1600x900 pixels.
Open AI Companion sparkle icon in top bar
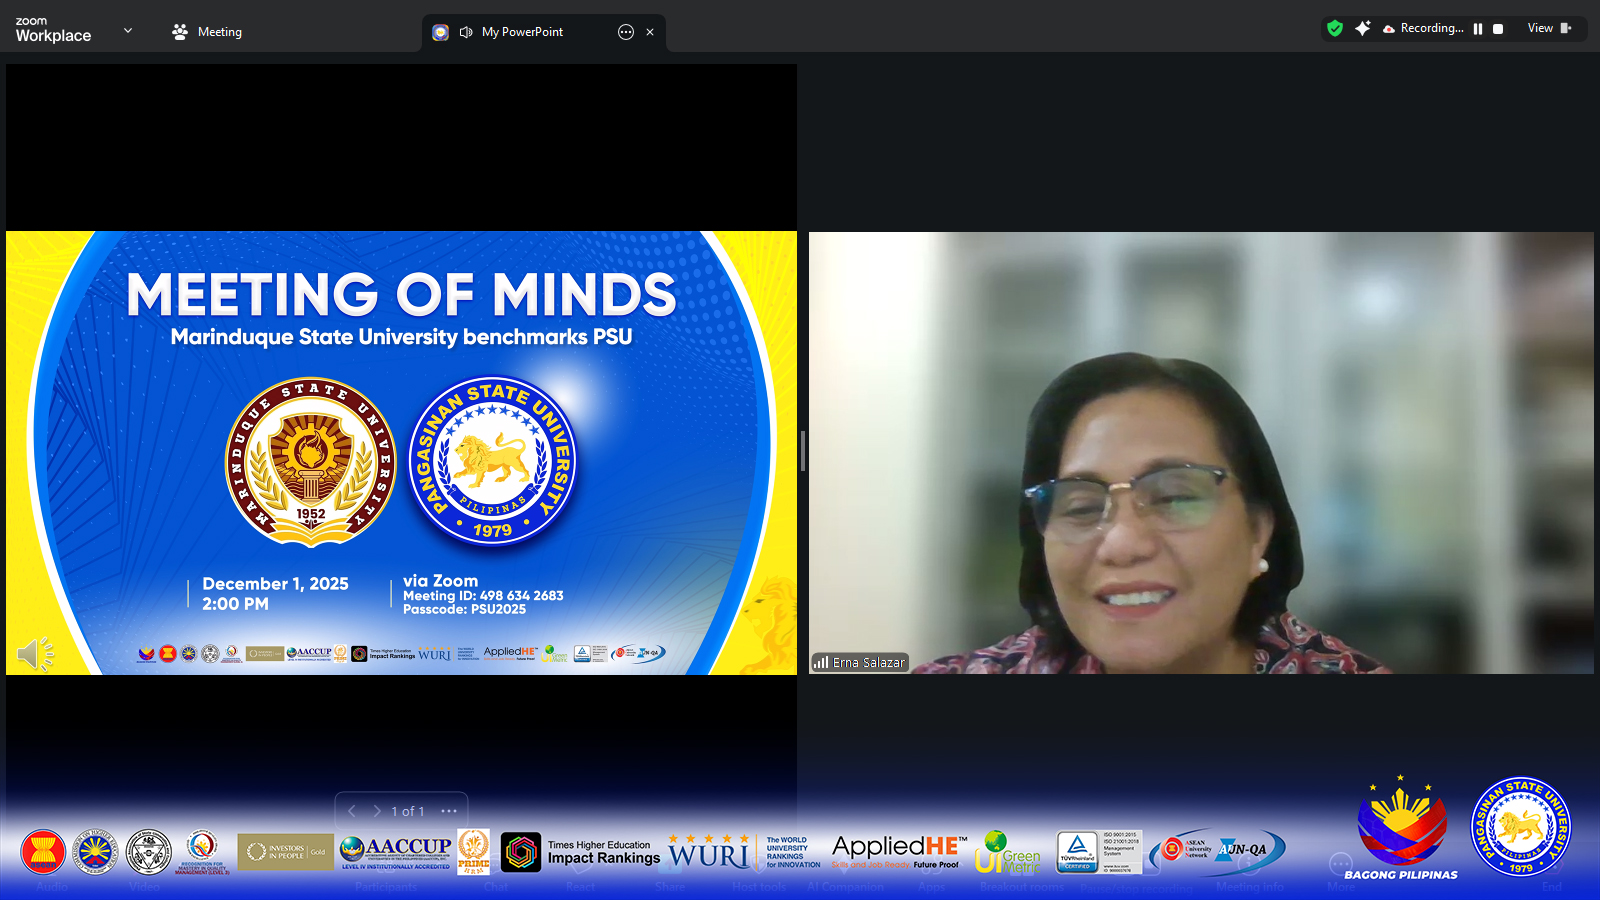coord(1362,28)
